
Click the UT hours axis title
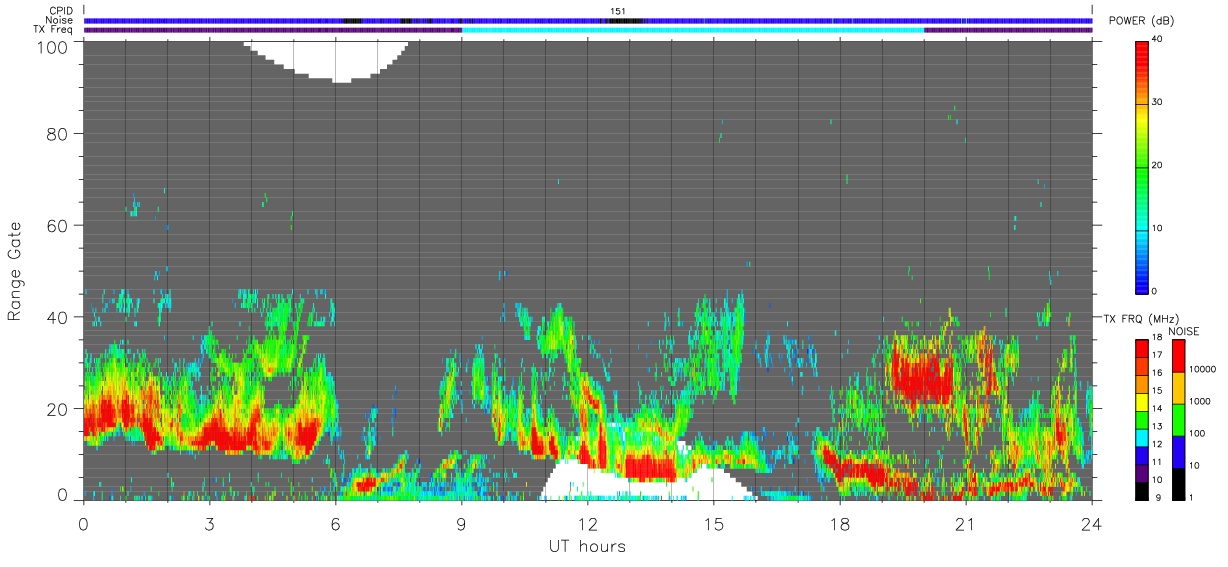pos(587,546)
